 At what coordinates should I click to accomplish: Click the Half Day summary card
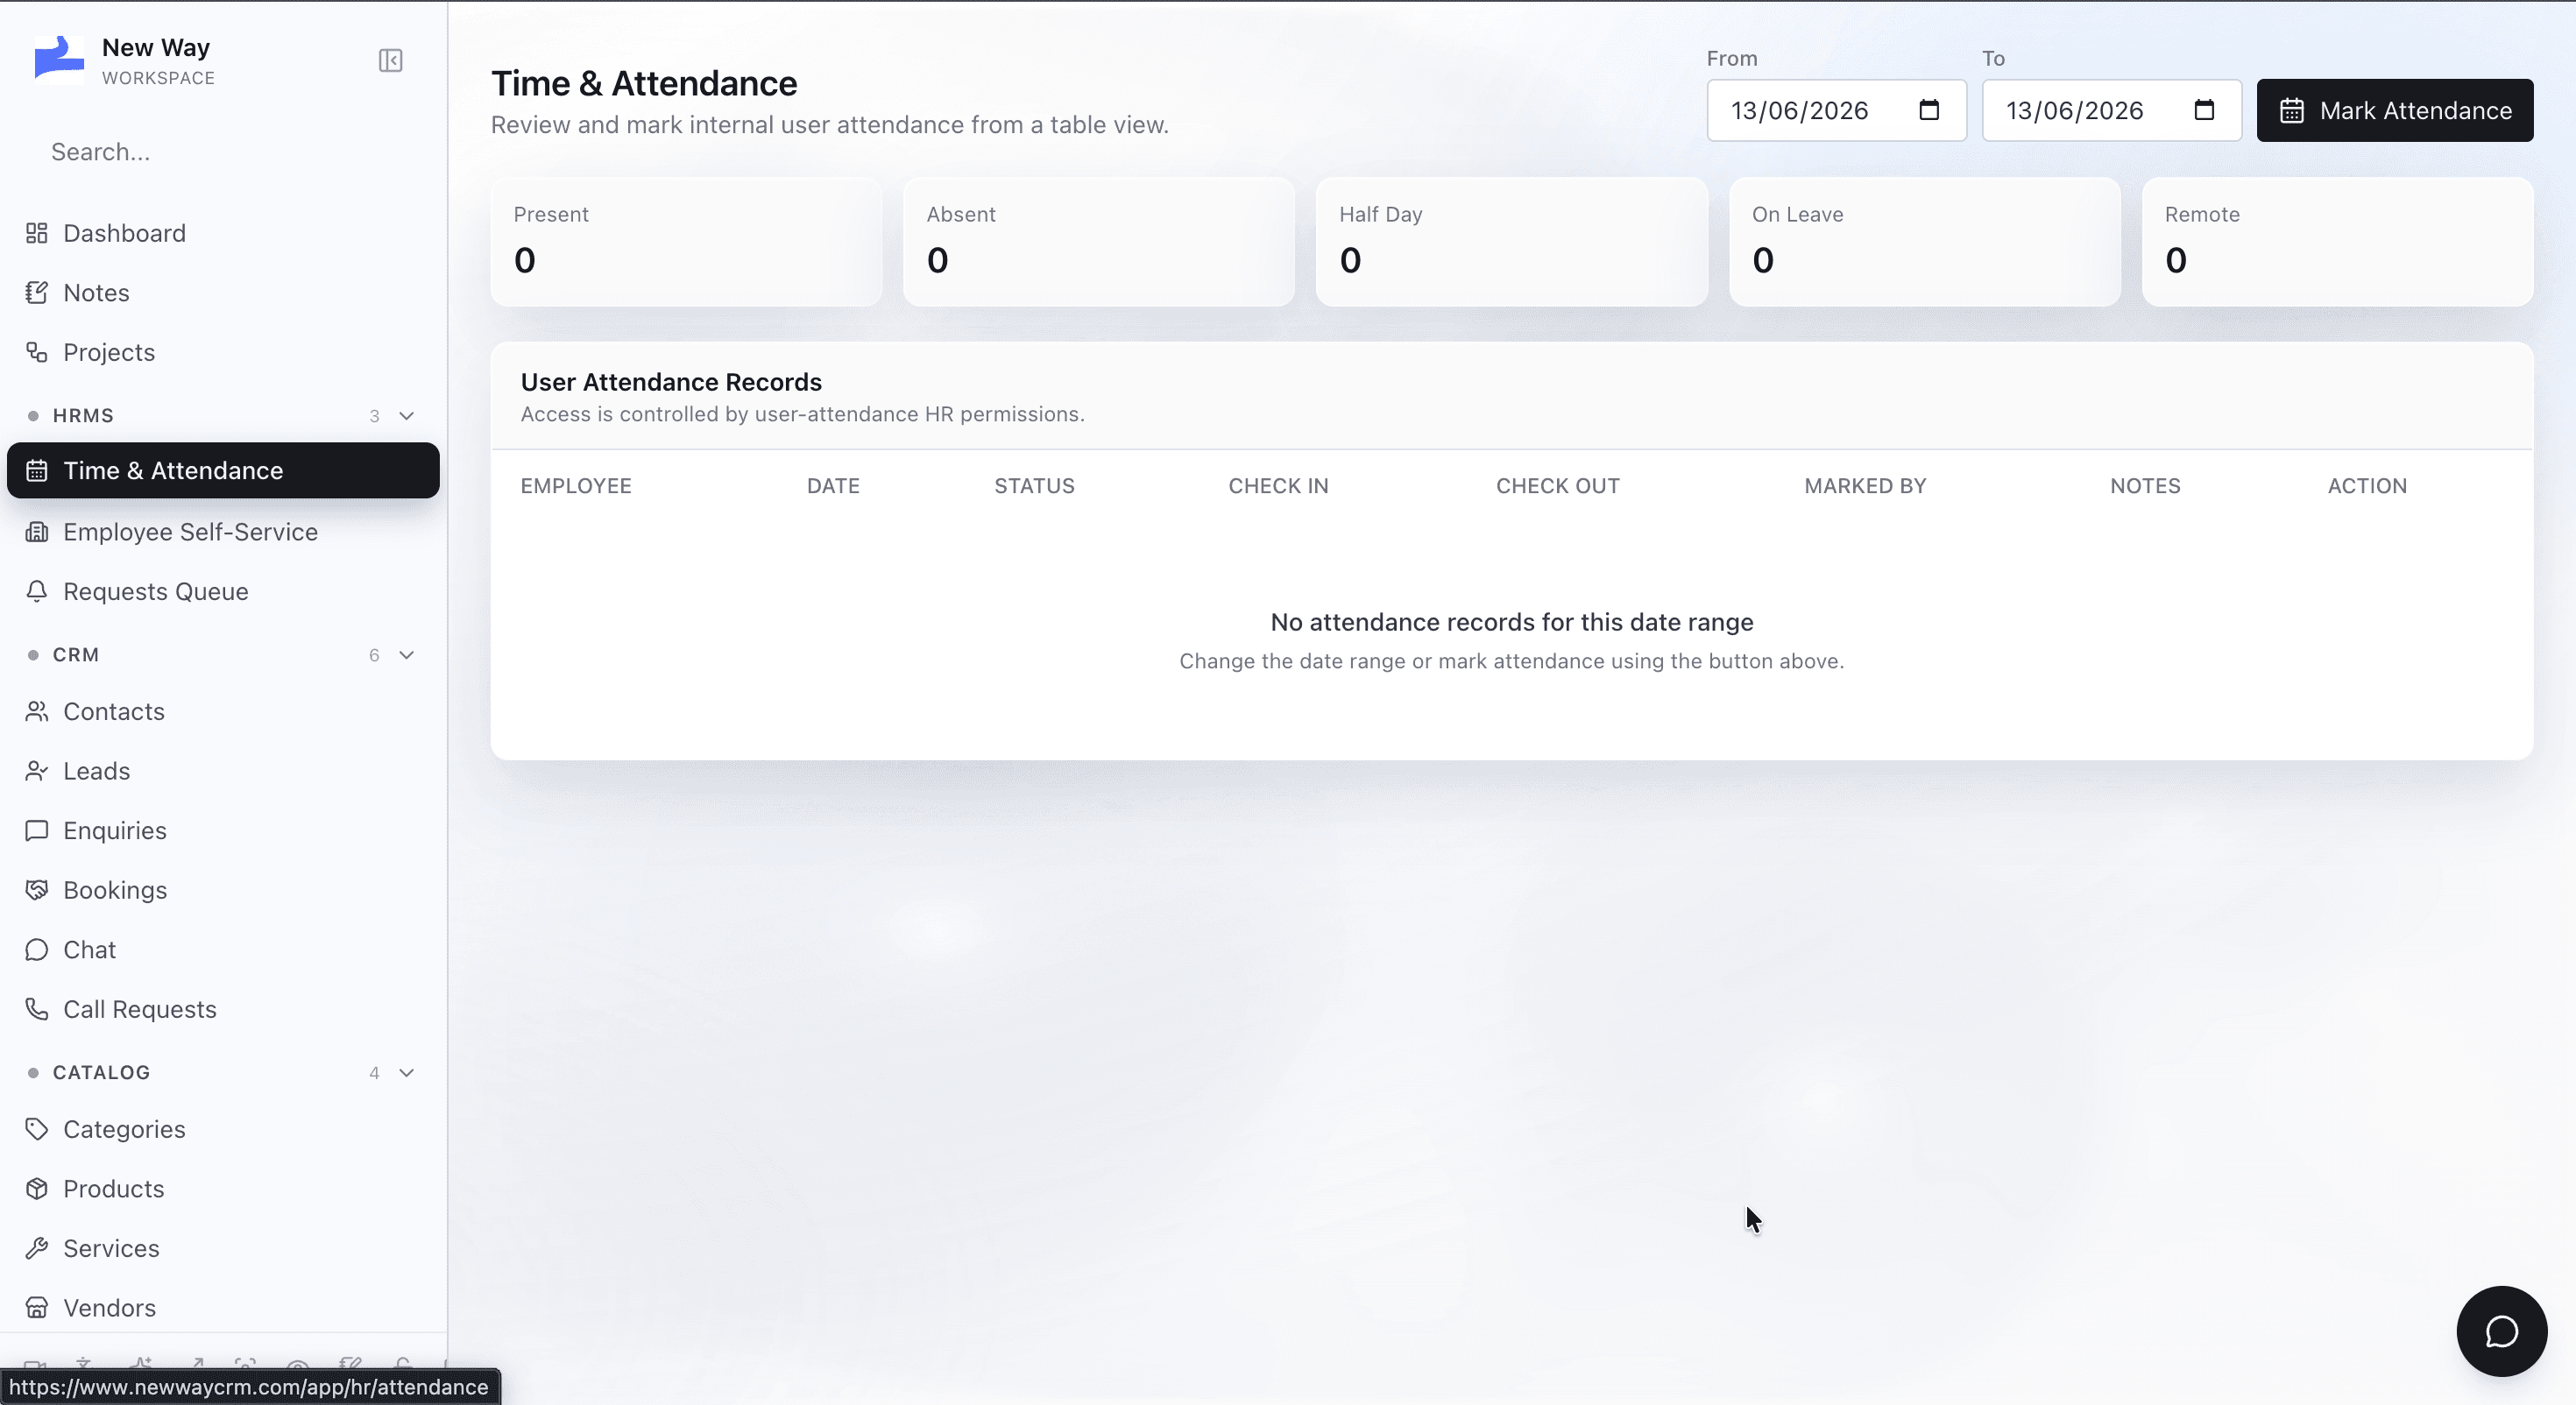coord(1512,242)
